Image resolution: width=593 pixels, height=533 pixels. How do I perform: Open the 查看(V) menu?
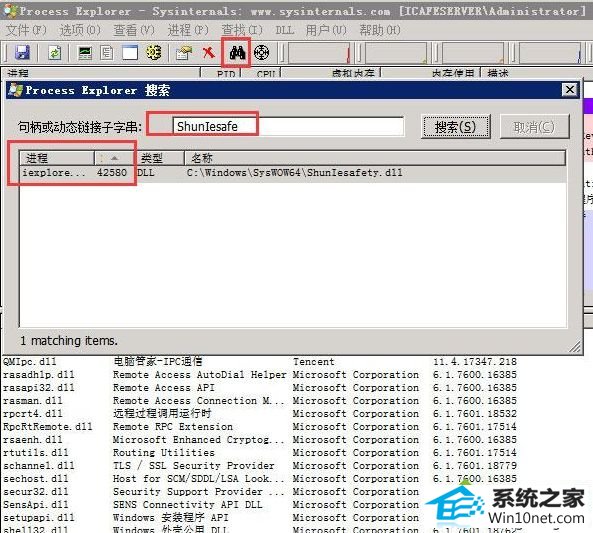(x=134, y=30)
